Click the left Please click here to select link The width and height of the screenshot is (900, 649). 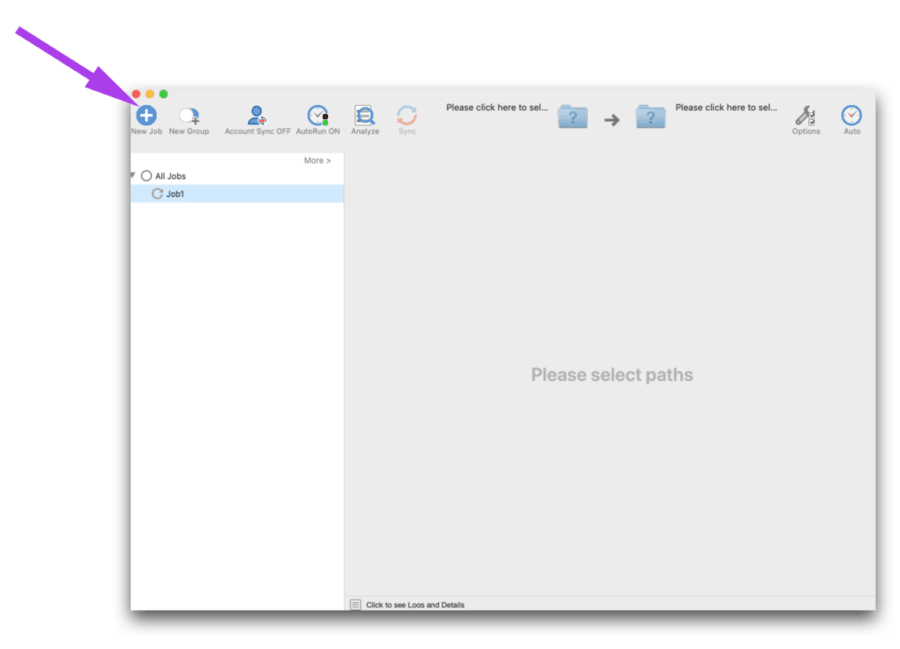click(x=497, y=107)
